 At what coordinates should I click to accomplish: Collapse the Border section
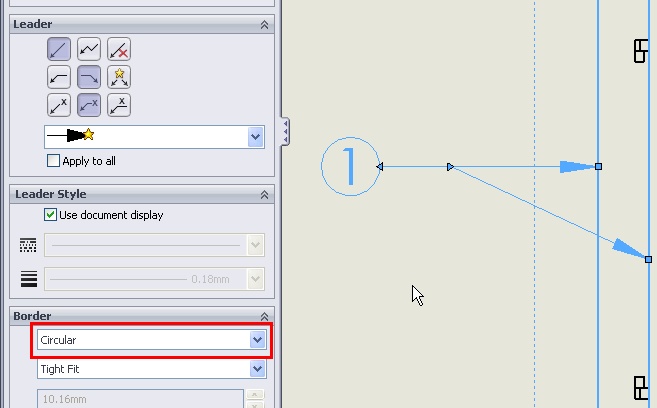pyautogui.click(x=264, y=316)
